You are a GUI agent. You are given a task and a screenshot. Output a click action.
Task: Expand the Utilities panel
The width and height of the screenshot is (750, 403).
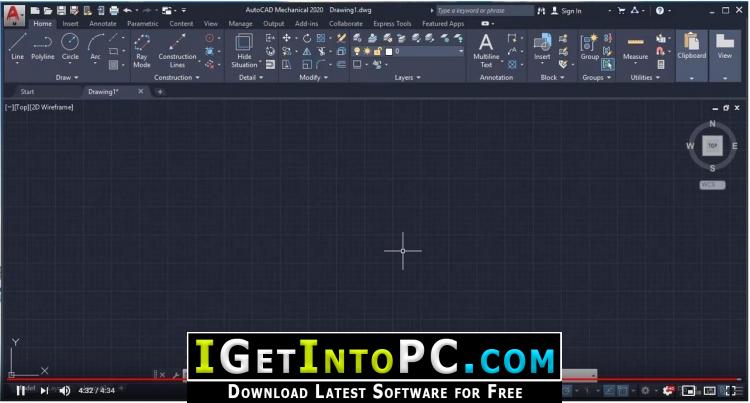(x=645, y=77)
